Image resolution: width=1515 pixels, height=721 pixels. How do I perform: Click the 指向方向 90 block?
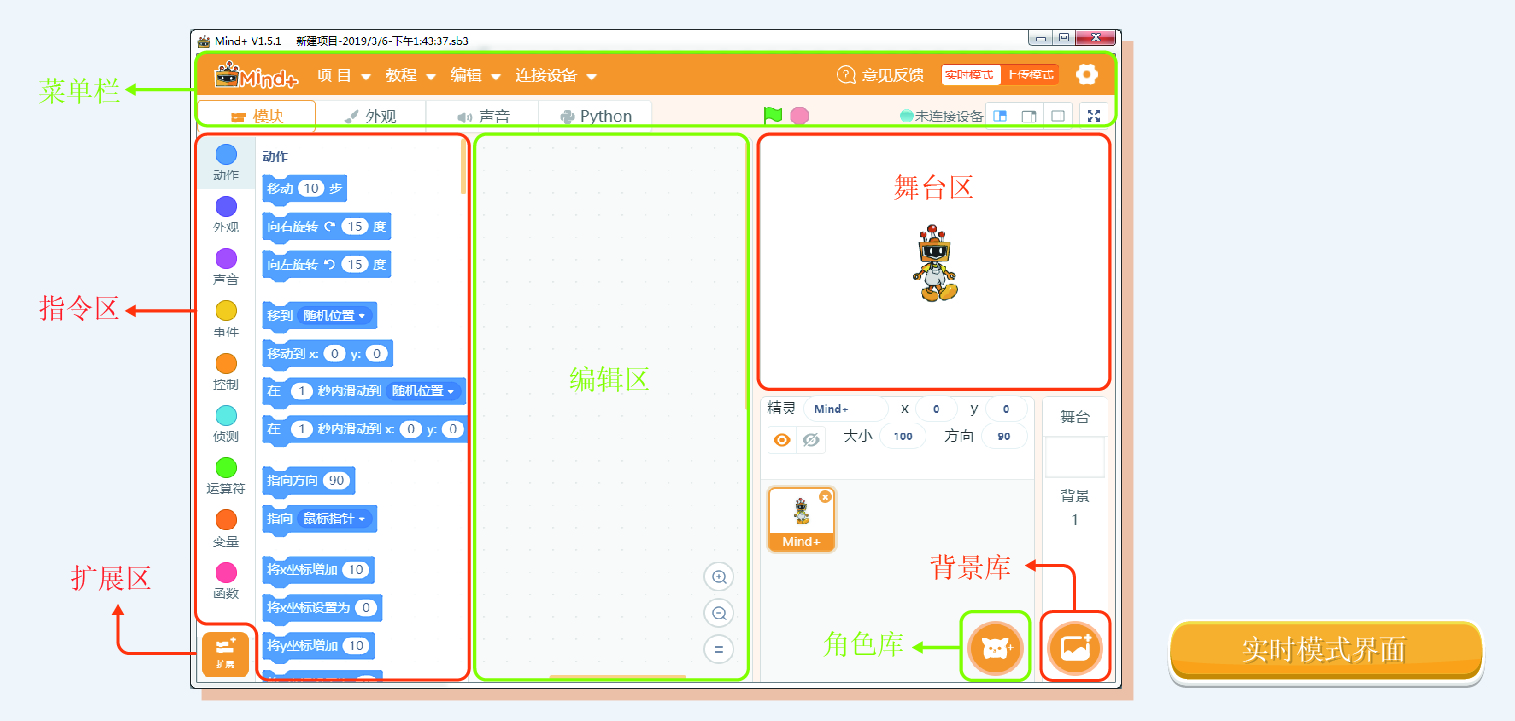click(309, 481)
